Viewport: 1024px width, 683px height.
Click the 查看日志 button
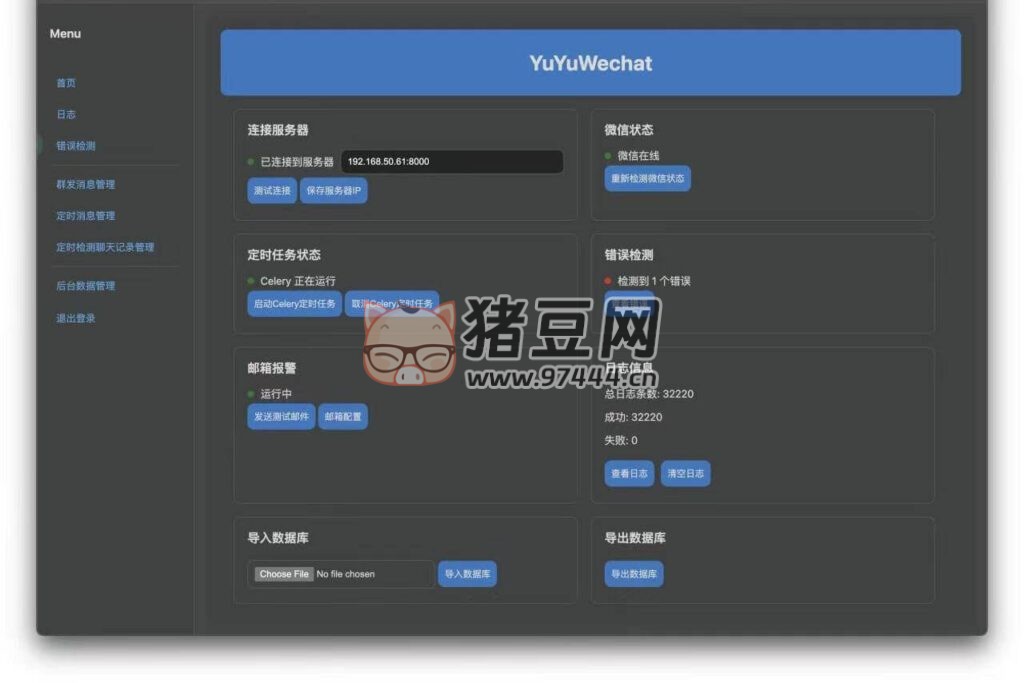630,473
